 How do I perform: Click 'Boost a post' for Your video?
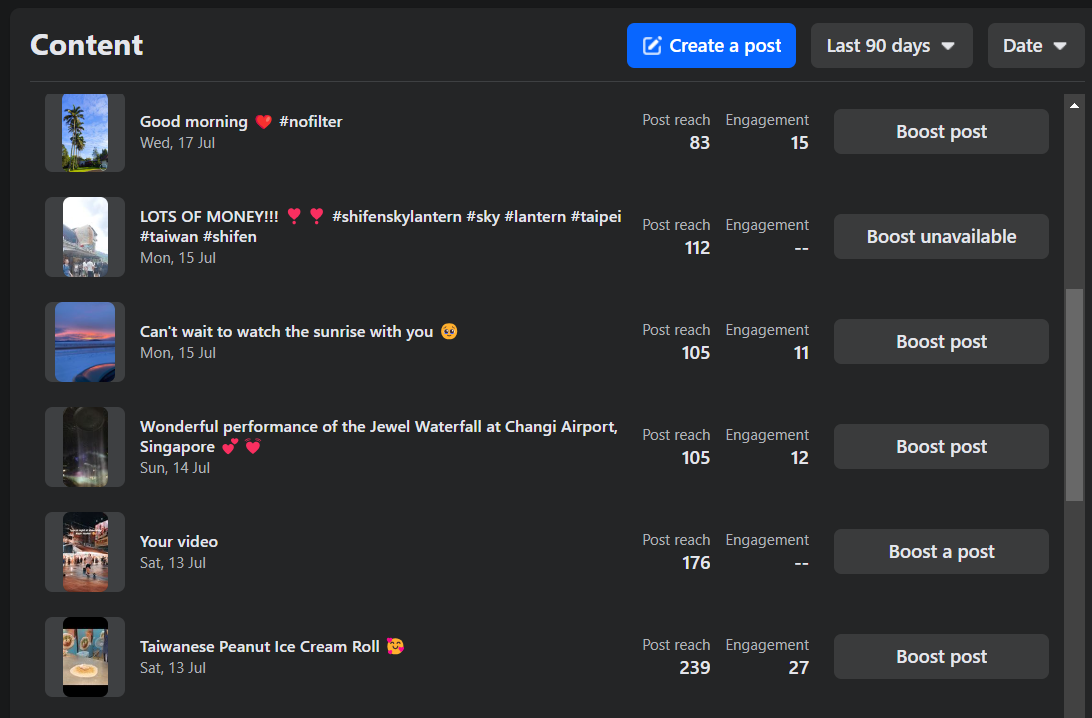941,552
